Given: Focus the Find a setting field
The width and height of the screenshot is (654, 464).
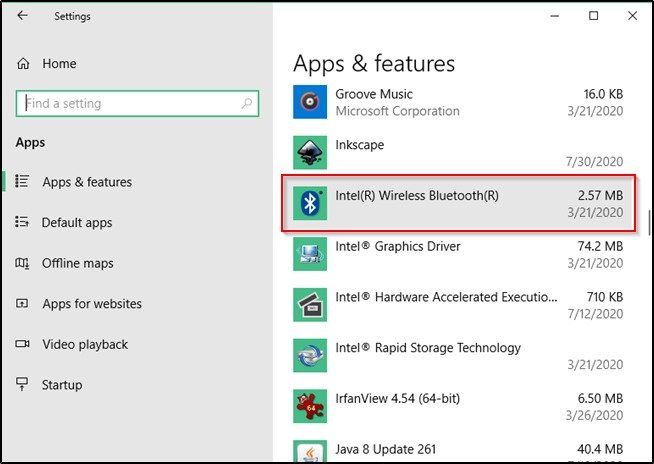Looking at the screenshot, I should click(x=137, y=103).
